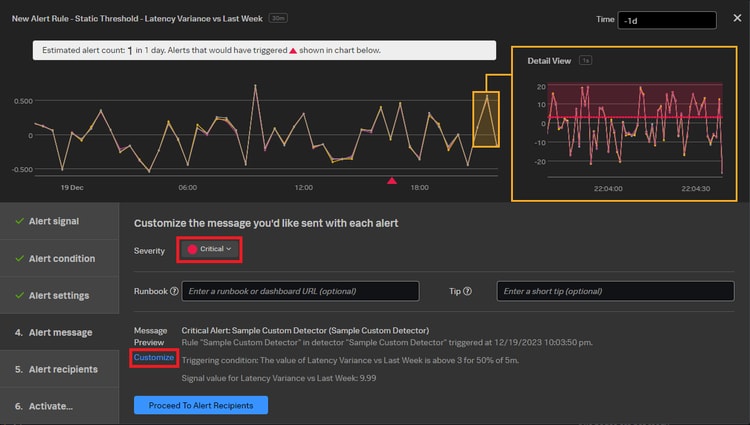
Task: Focus the Runbook URL input field
Action: [x=301, y=291]
